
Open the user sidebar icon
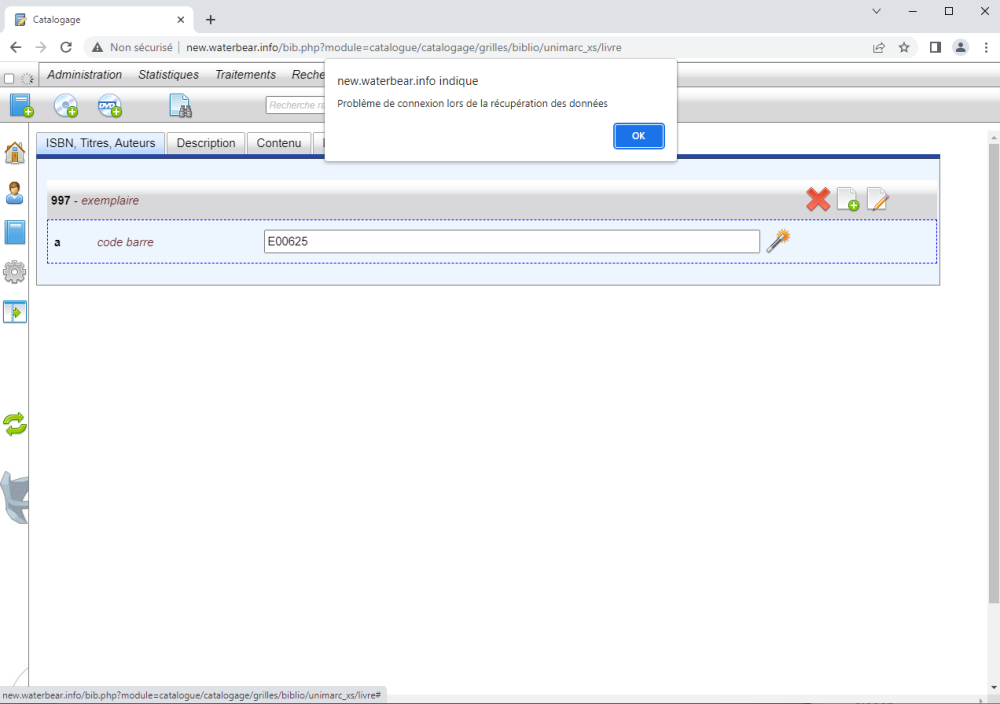click(15, 193)
